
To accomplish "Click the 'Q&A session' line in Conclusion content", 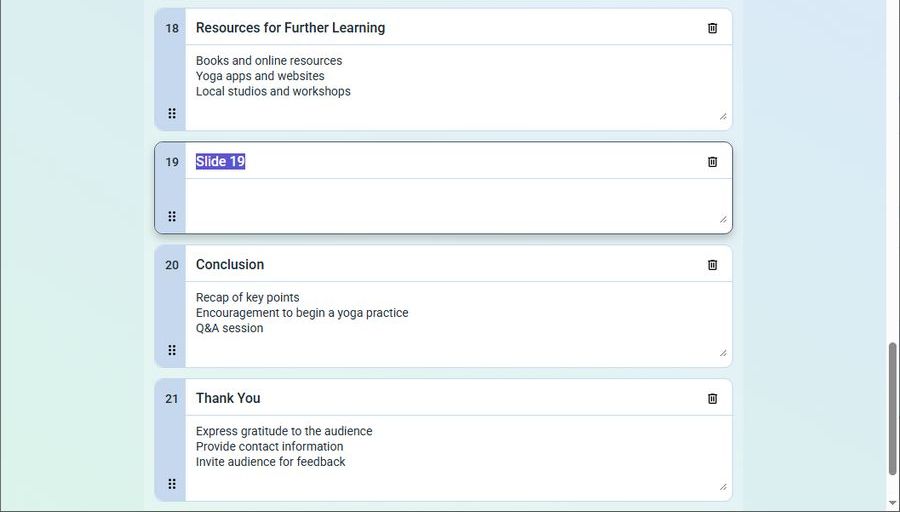I will (x=230, y=328).
